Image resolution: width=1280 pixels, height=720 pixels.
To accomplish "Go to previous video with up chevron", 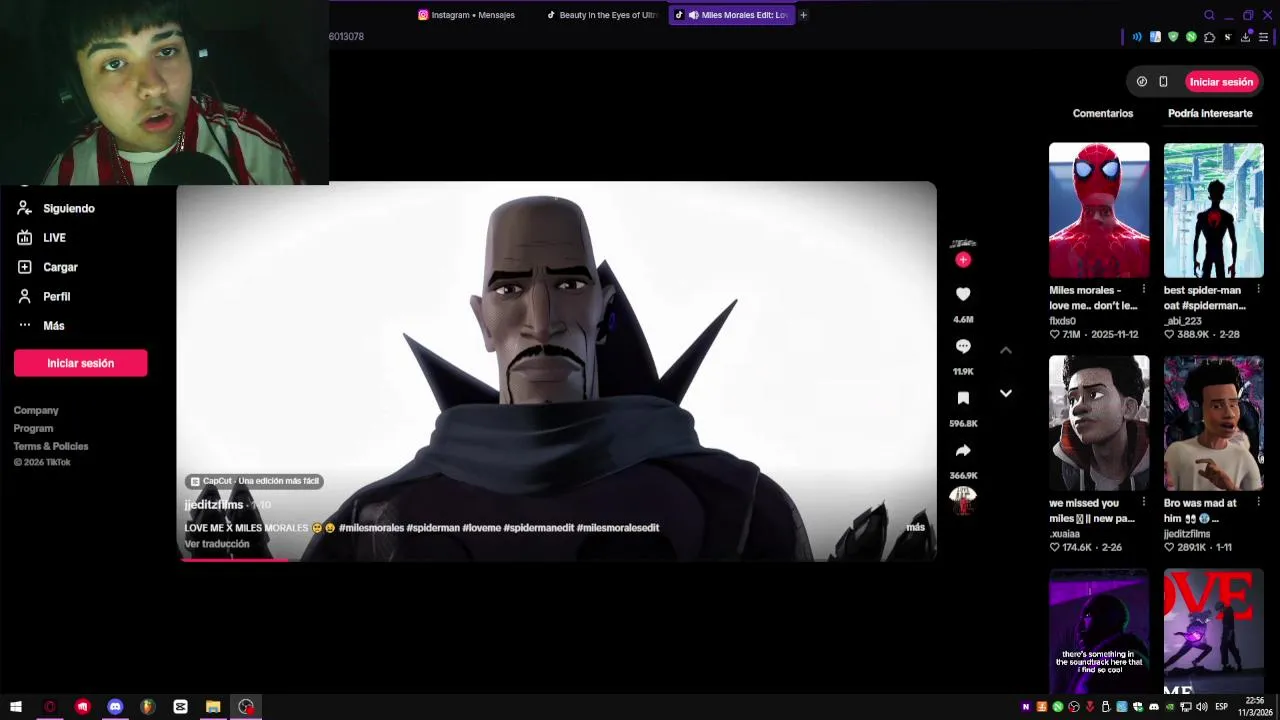I will [x=1006, y=350].
